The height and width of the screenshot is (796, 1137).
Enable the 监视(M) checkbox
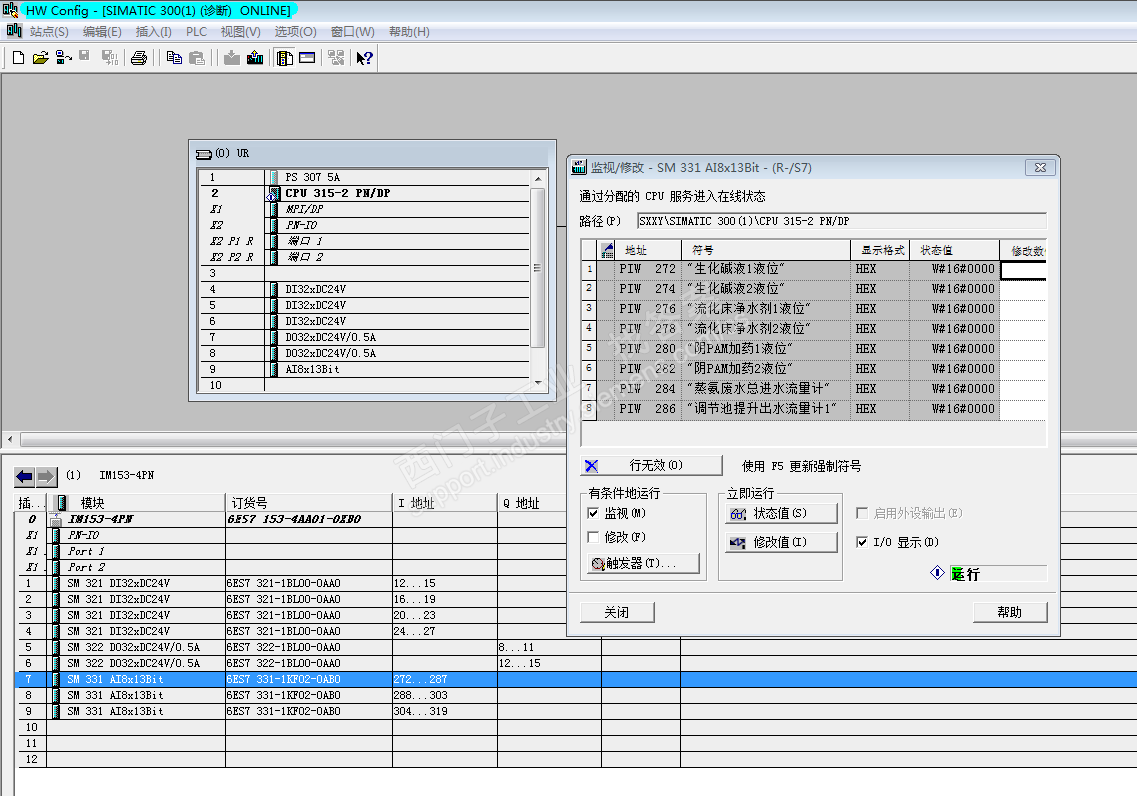coord(593,513)
